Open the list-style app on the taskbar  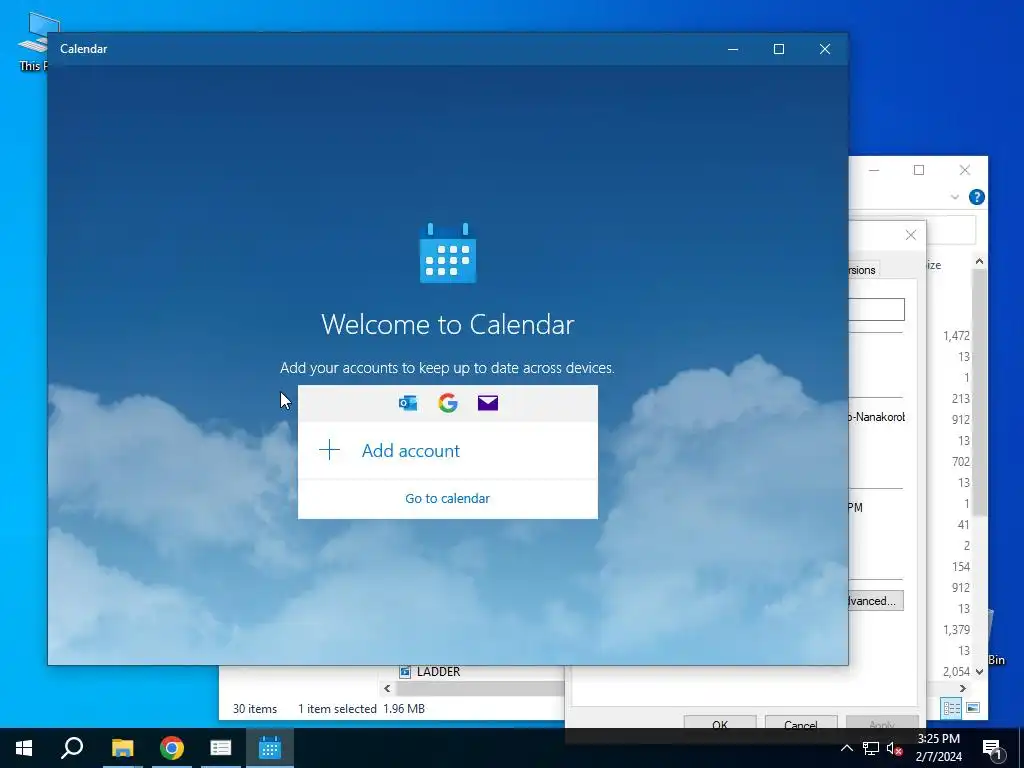[221, 748]
